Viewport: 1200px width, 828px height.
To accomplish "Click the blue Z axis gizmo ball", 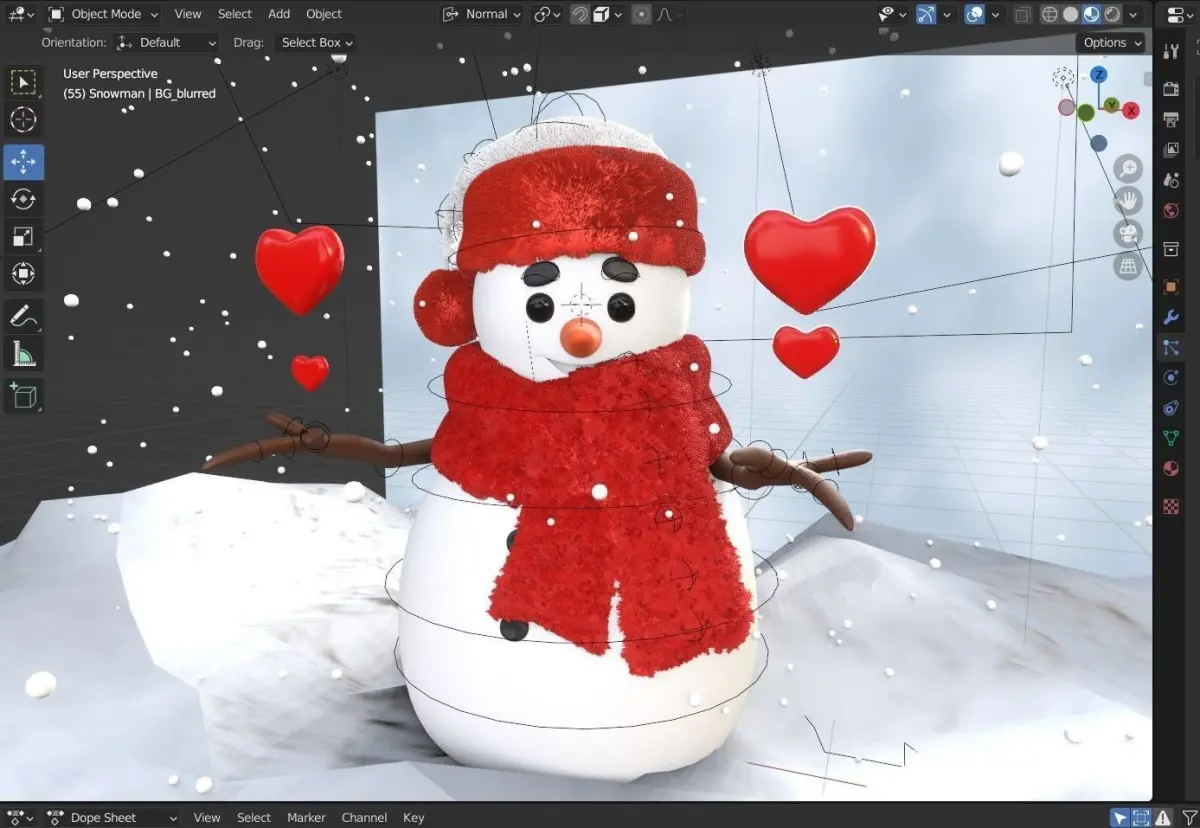I will [1098, 75].
